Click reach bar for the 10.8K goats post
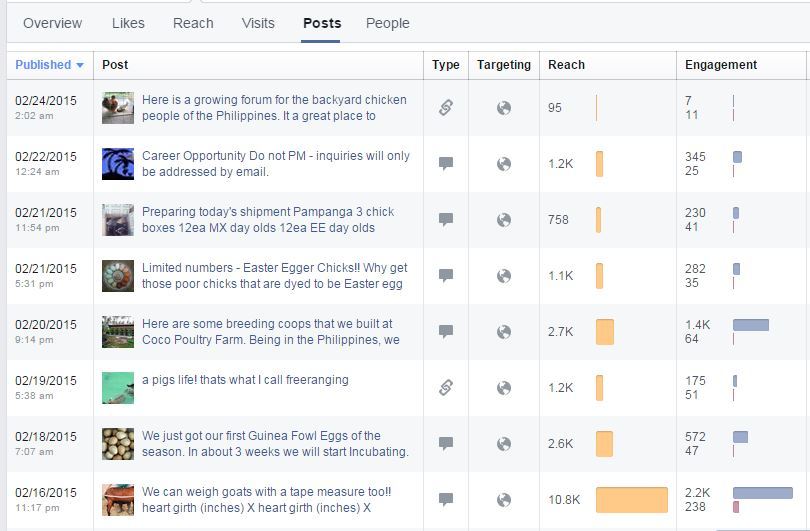The width and height of the screenshot is (810, 531). (x=631, y=500)
